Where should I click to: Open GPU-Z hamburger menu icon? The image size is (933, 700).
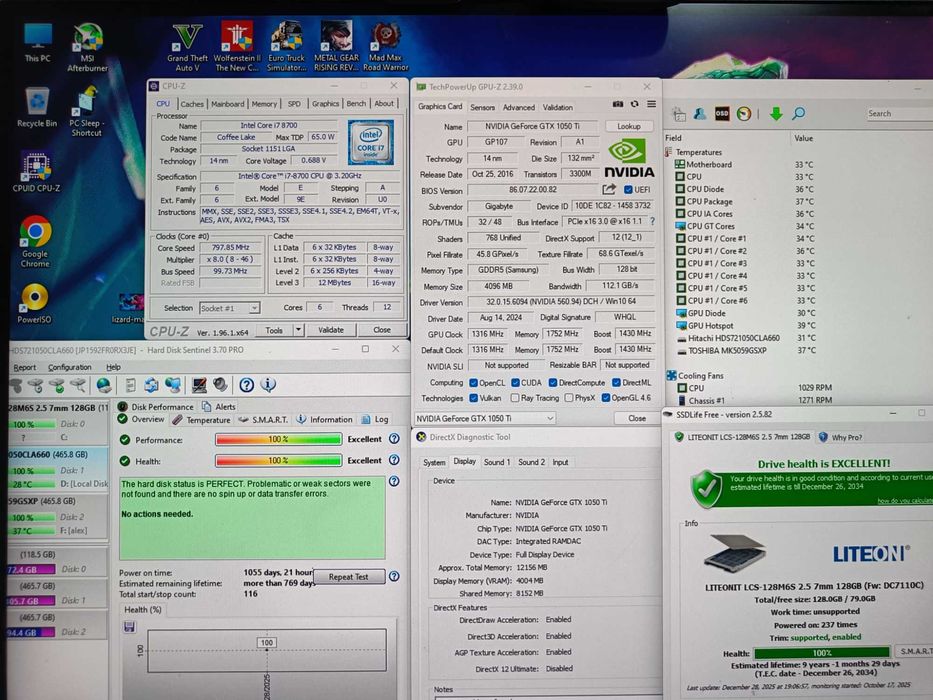click(x=652, y=104)
